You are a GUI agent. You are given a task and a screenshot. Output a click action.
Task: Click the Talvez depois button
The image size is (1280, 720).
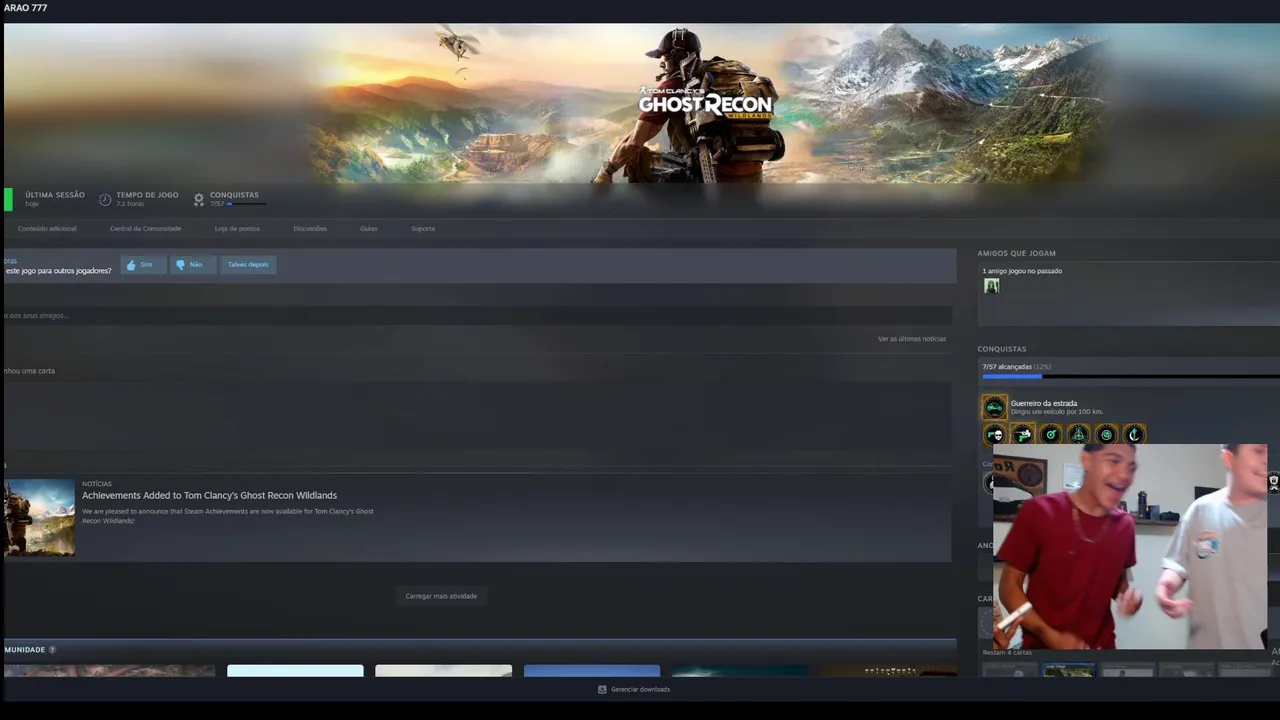[248, 264]
